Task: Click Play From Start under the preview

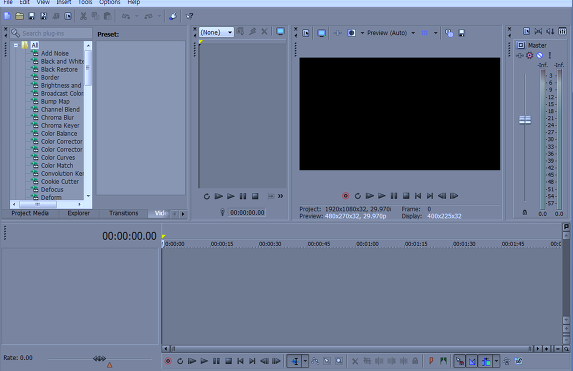Action: coord(370,196)
